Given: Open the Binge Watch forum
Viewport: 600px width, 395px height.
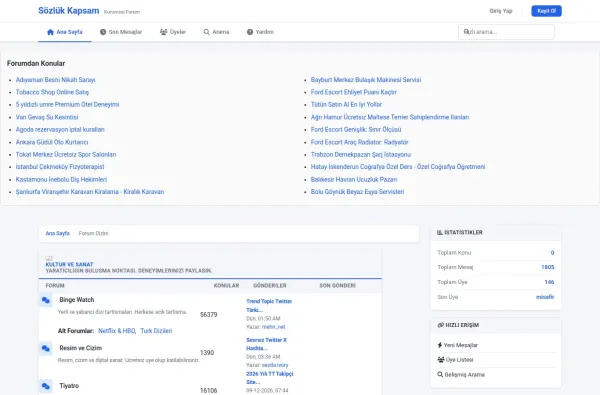Looking at the screenshot, I should (x=77, y=300).
